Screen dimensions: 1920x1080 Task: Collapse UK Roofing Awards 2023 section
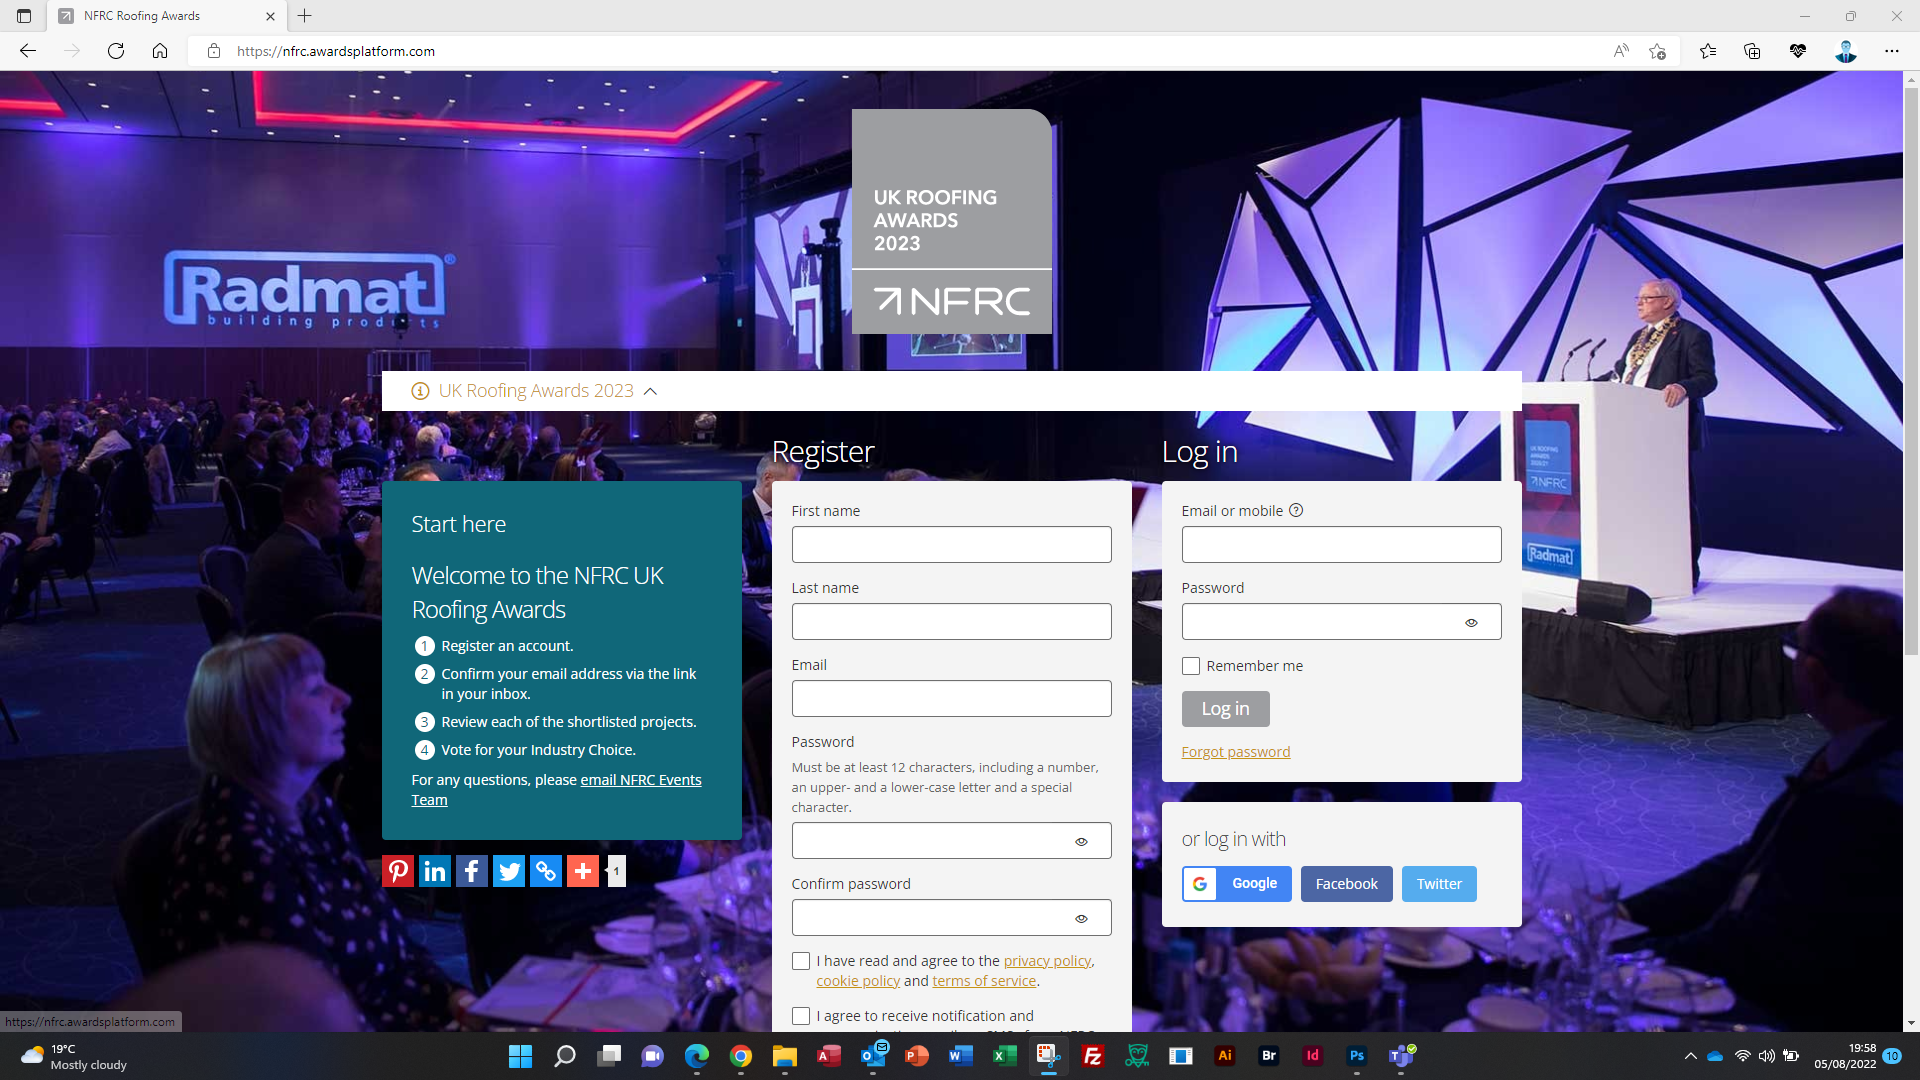tap(651, 392)
